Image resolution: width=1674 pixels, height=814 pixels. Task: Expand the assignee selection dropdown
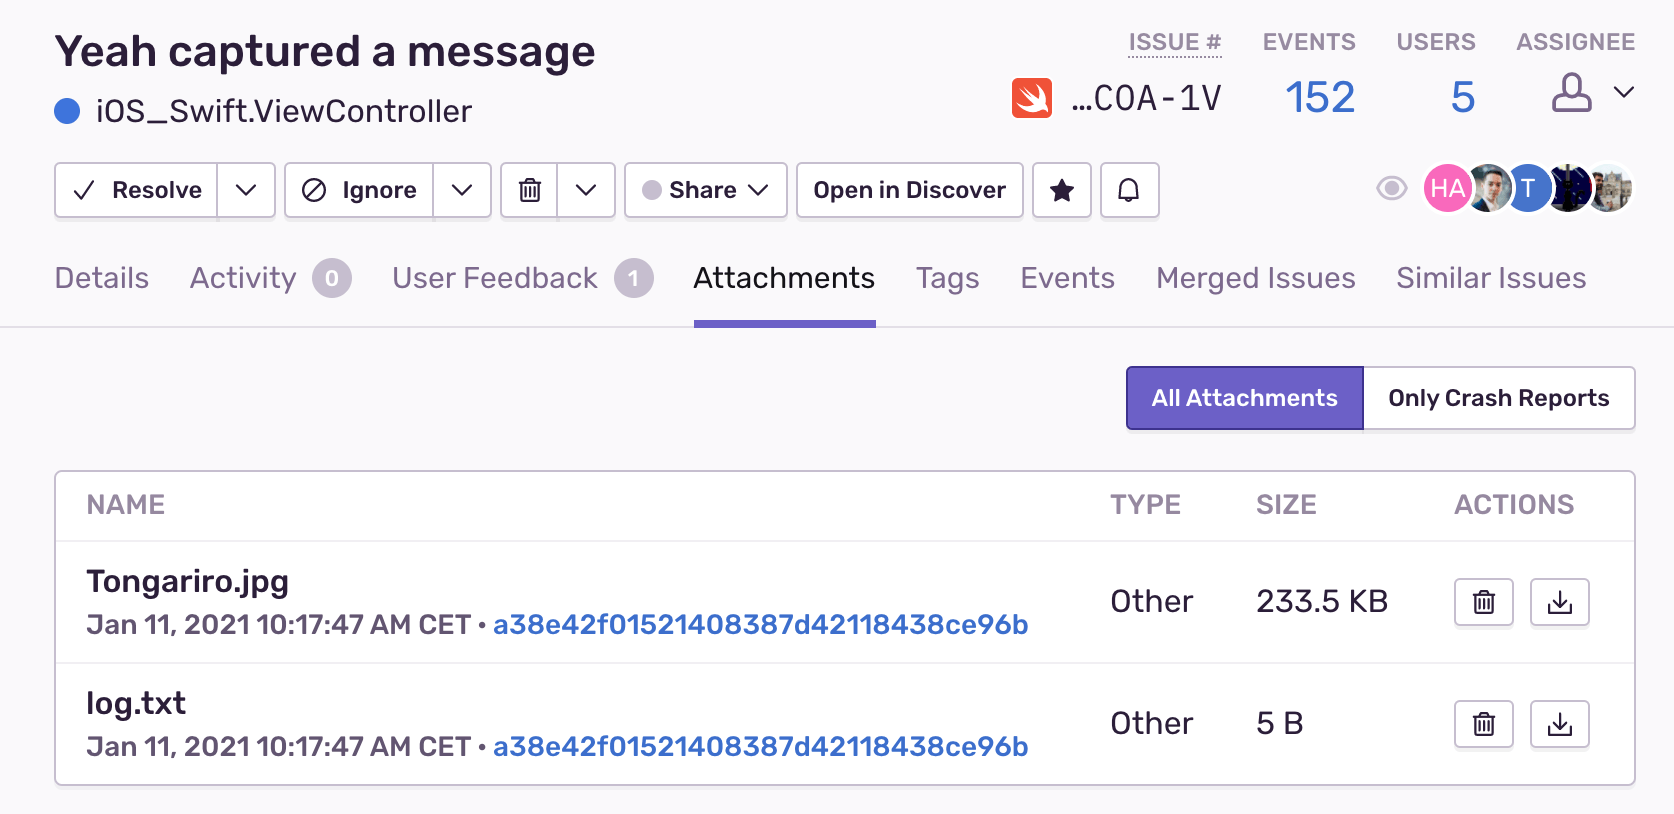(1624, 93)
